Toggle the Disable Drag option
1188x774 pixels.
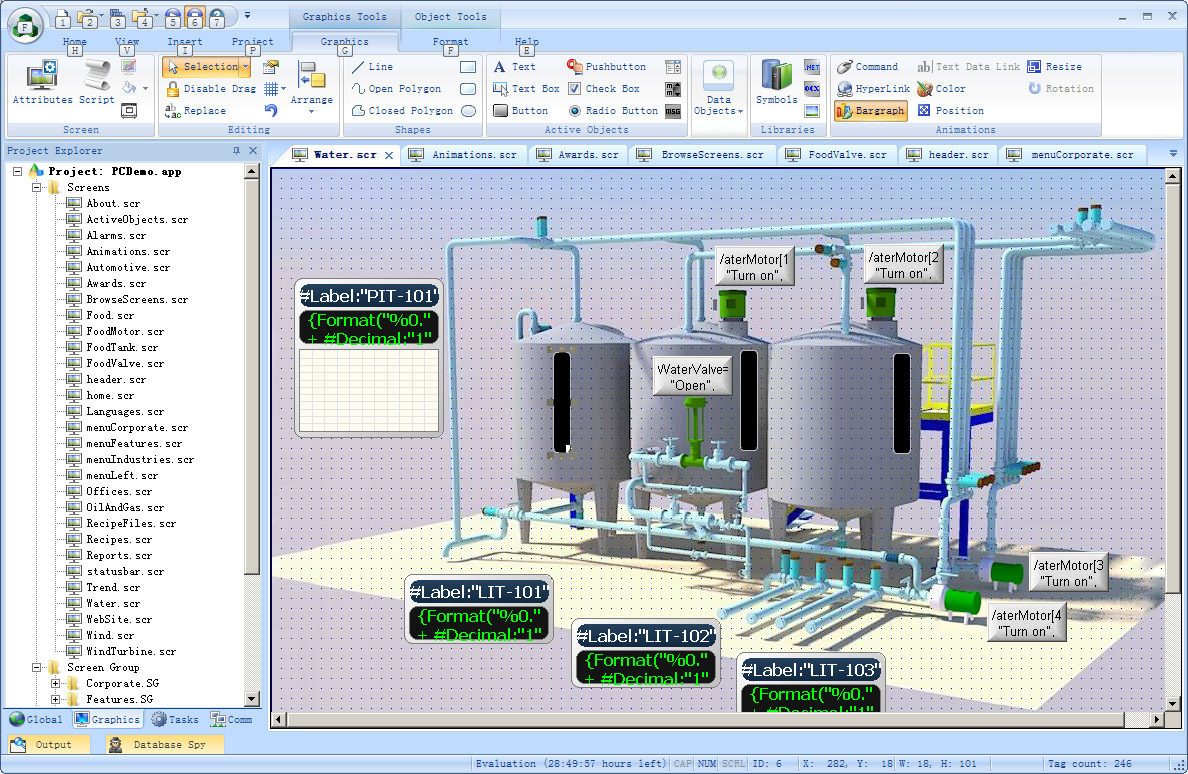210,89
